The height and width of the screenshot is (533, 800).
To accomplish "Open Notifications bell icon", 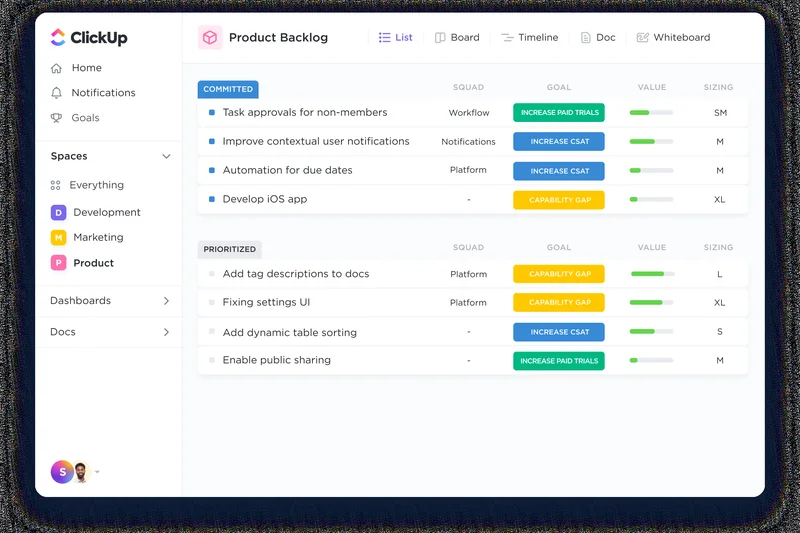I will pyautogui.click(x=57, y=93).
